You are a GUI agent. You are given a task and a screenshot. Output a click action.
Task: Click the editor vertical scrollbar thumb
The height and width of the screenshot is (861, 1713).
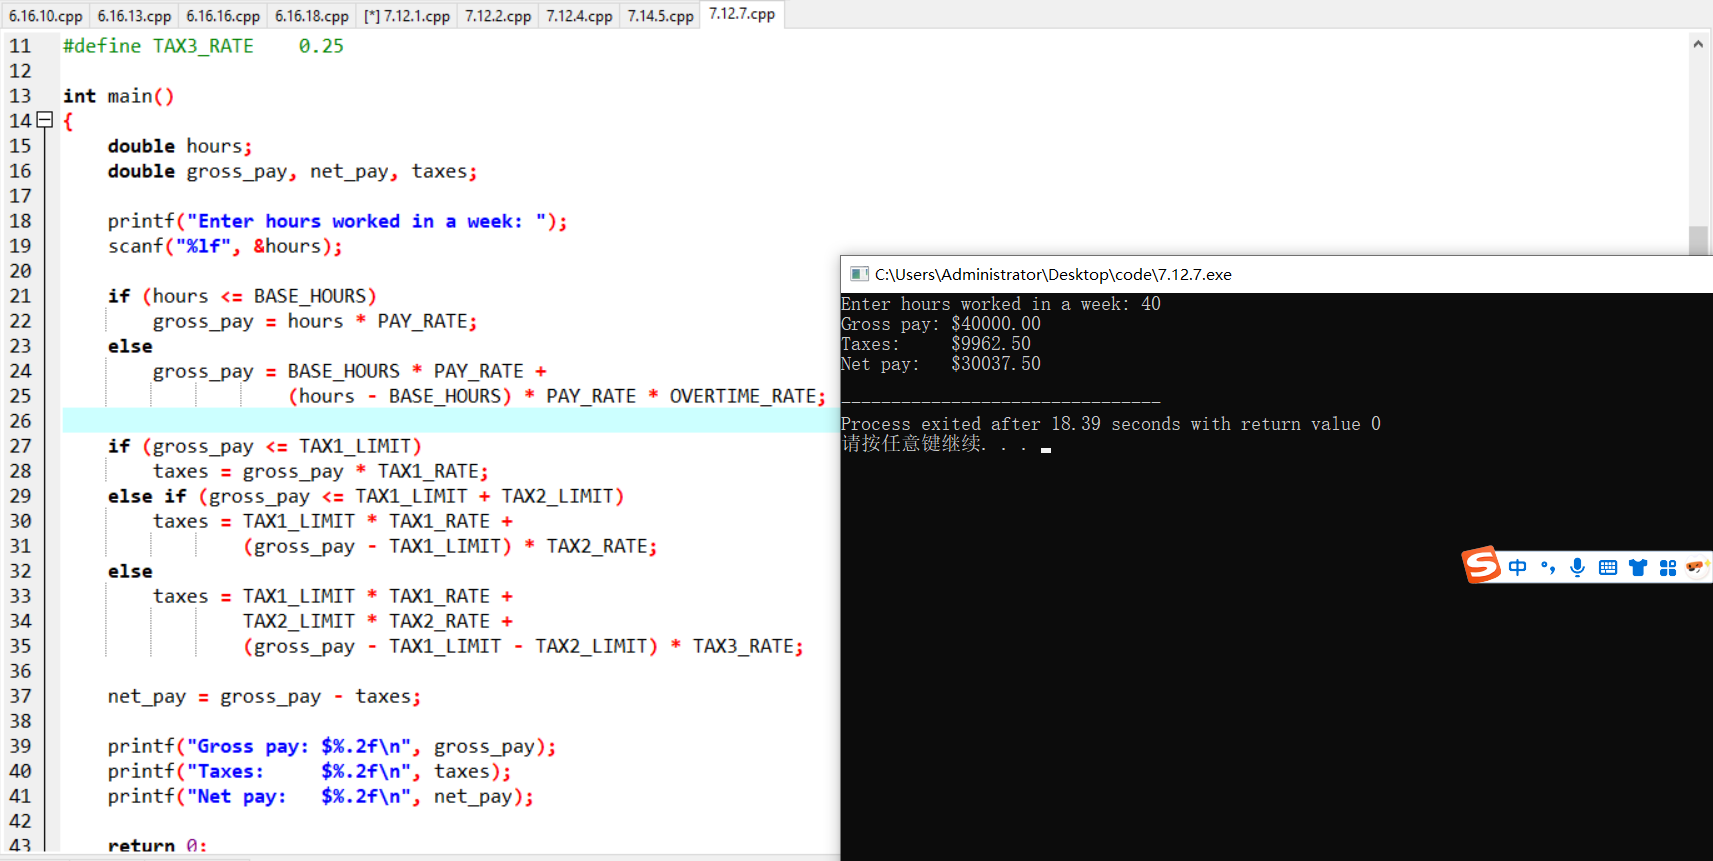pos(1698,240)
